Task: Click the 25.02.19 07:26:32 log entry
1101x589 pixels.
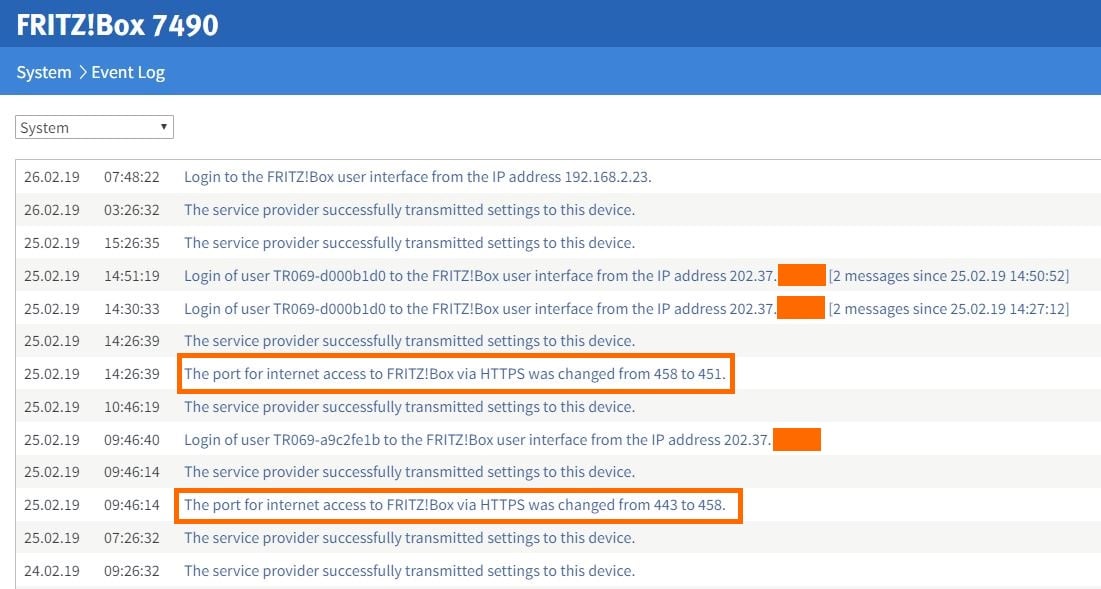Action: coord(558,538)
